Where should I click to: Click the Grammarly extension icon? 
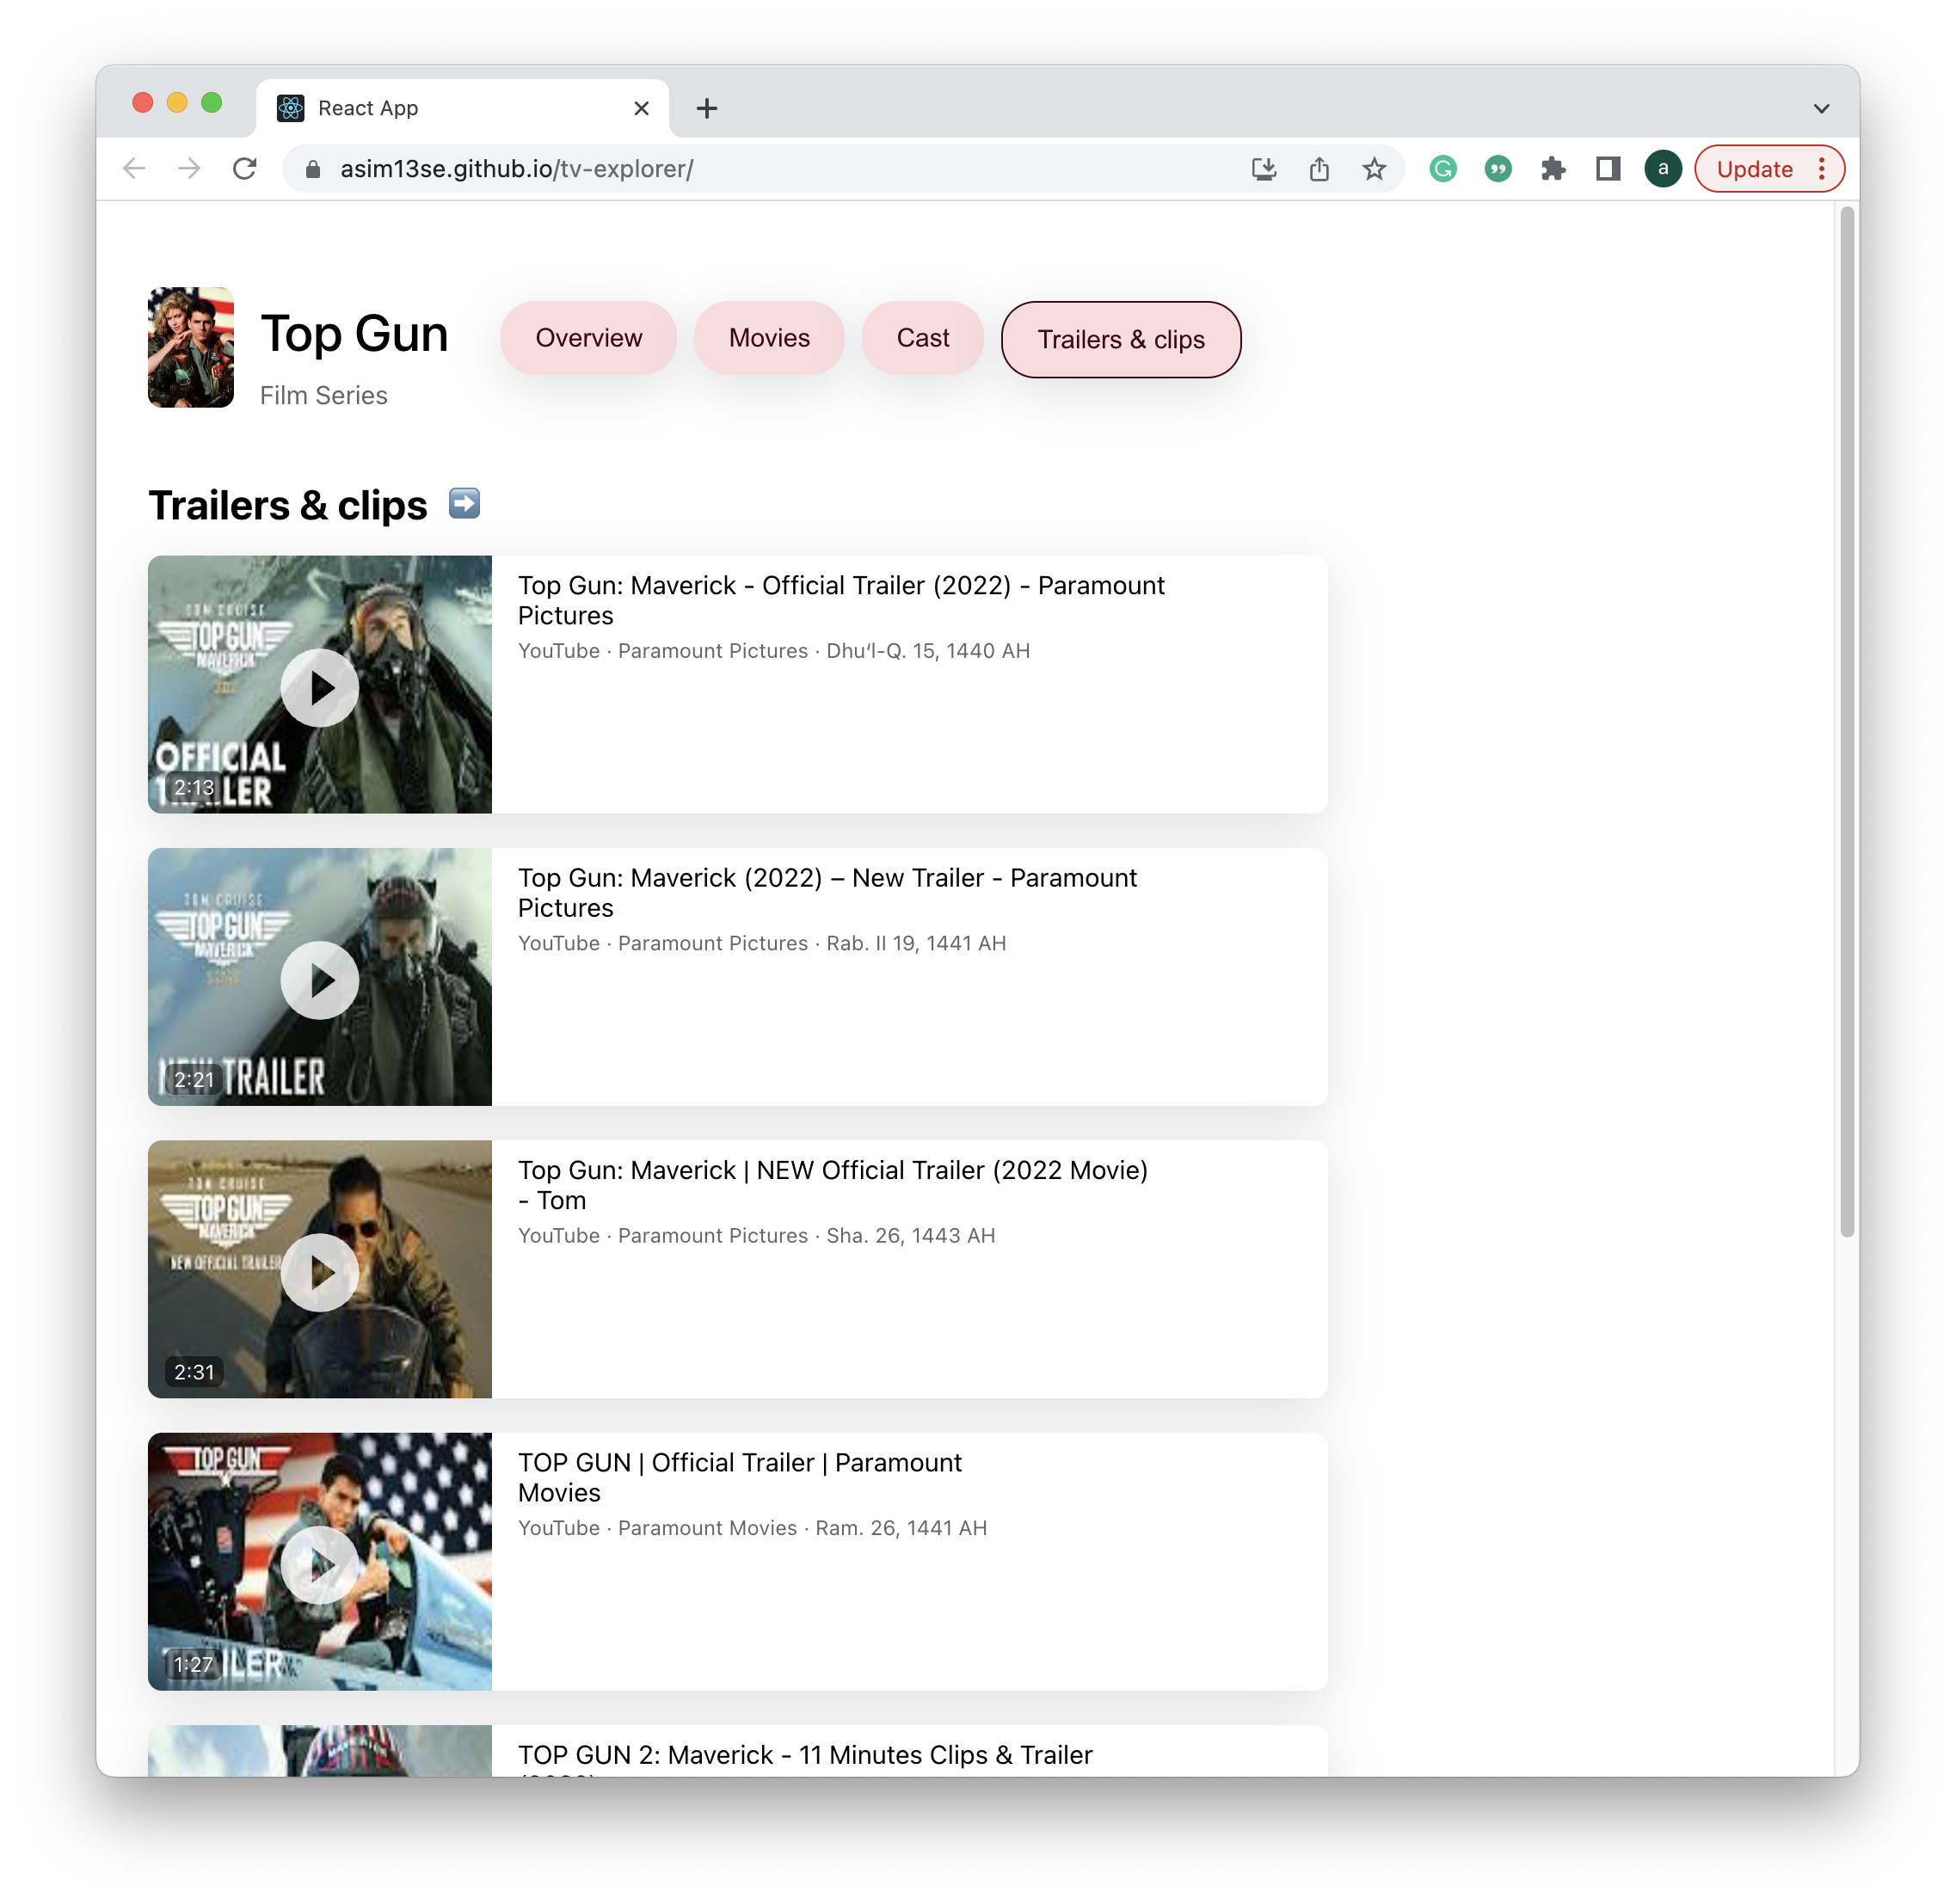click(1443, 169)
